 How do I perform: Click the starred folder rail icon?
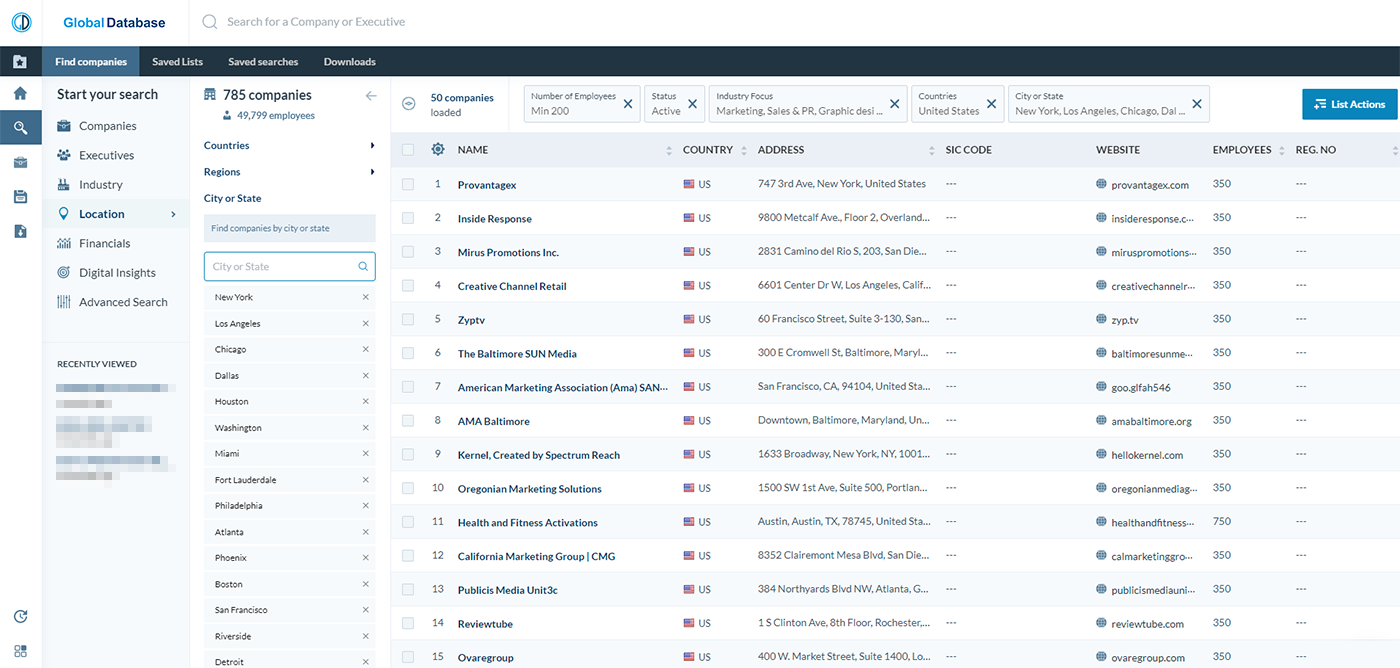pos(20,62)
